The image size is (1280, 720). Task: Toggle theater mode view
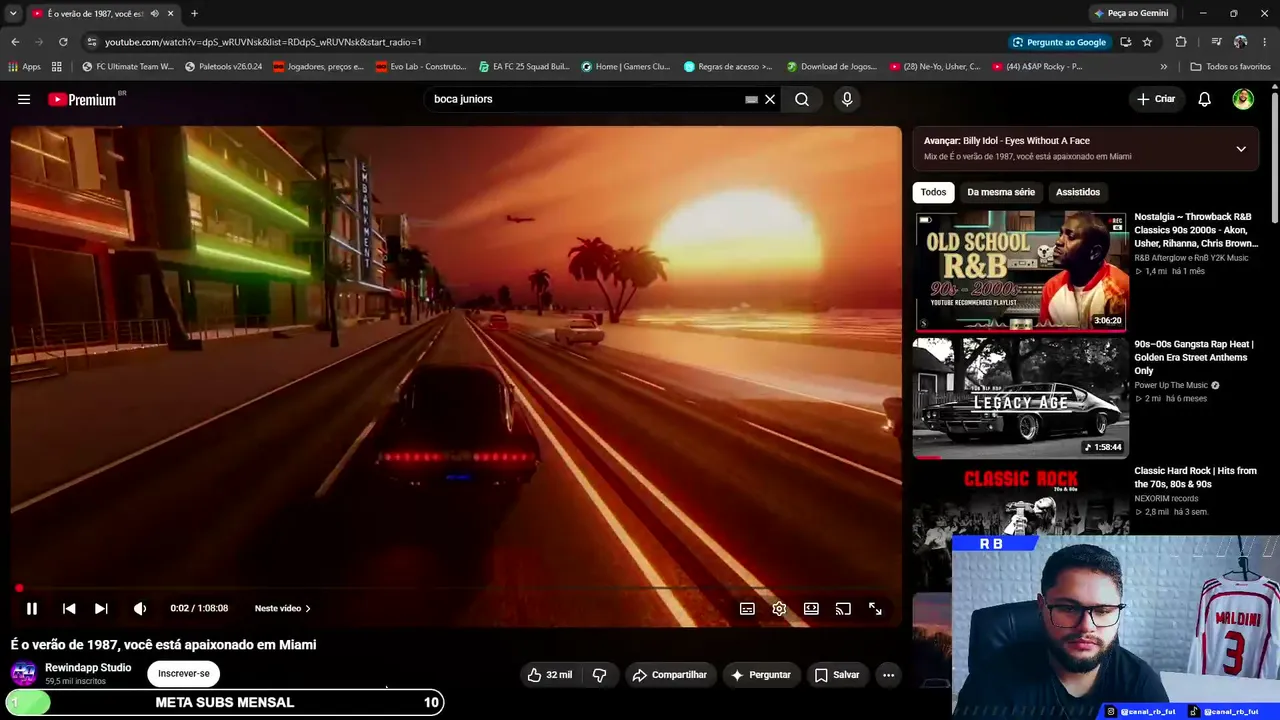point(811,608)
